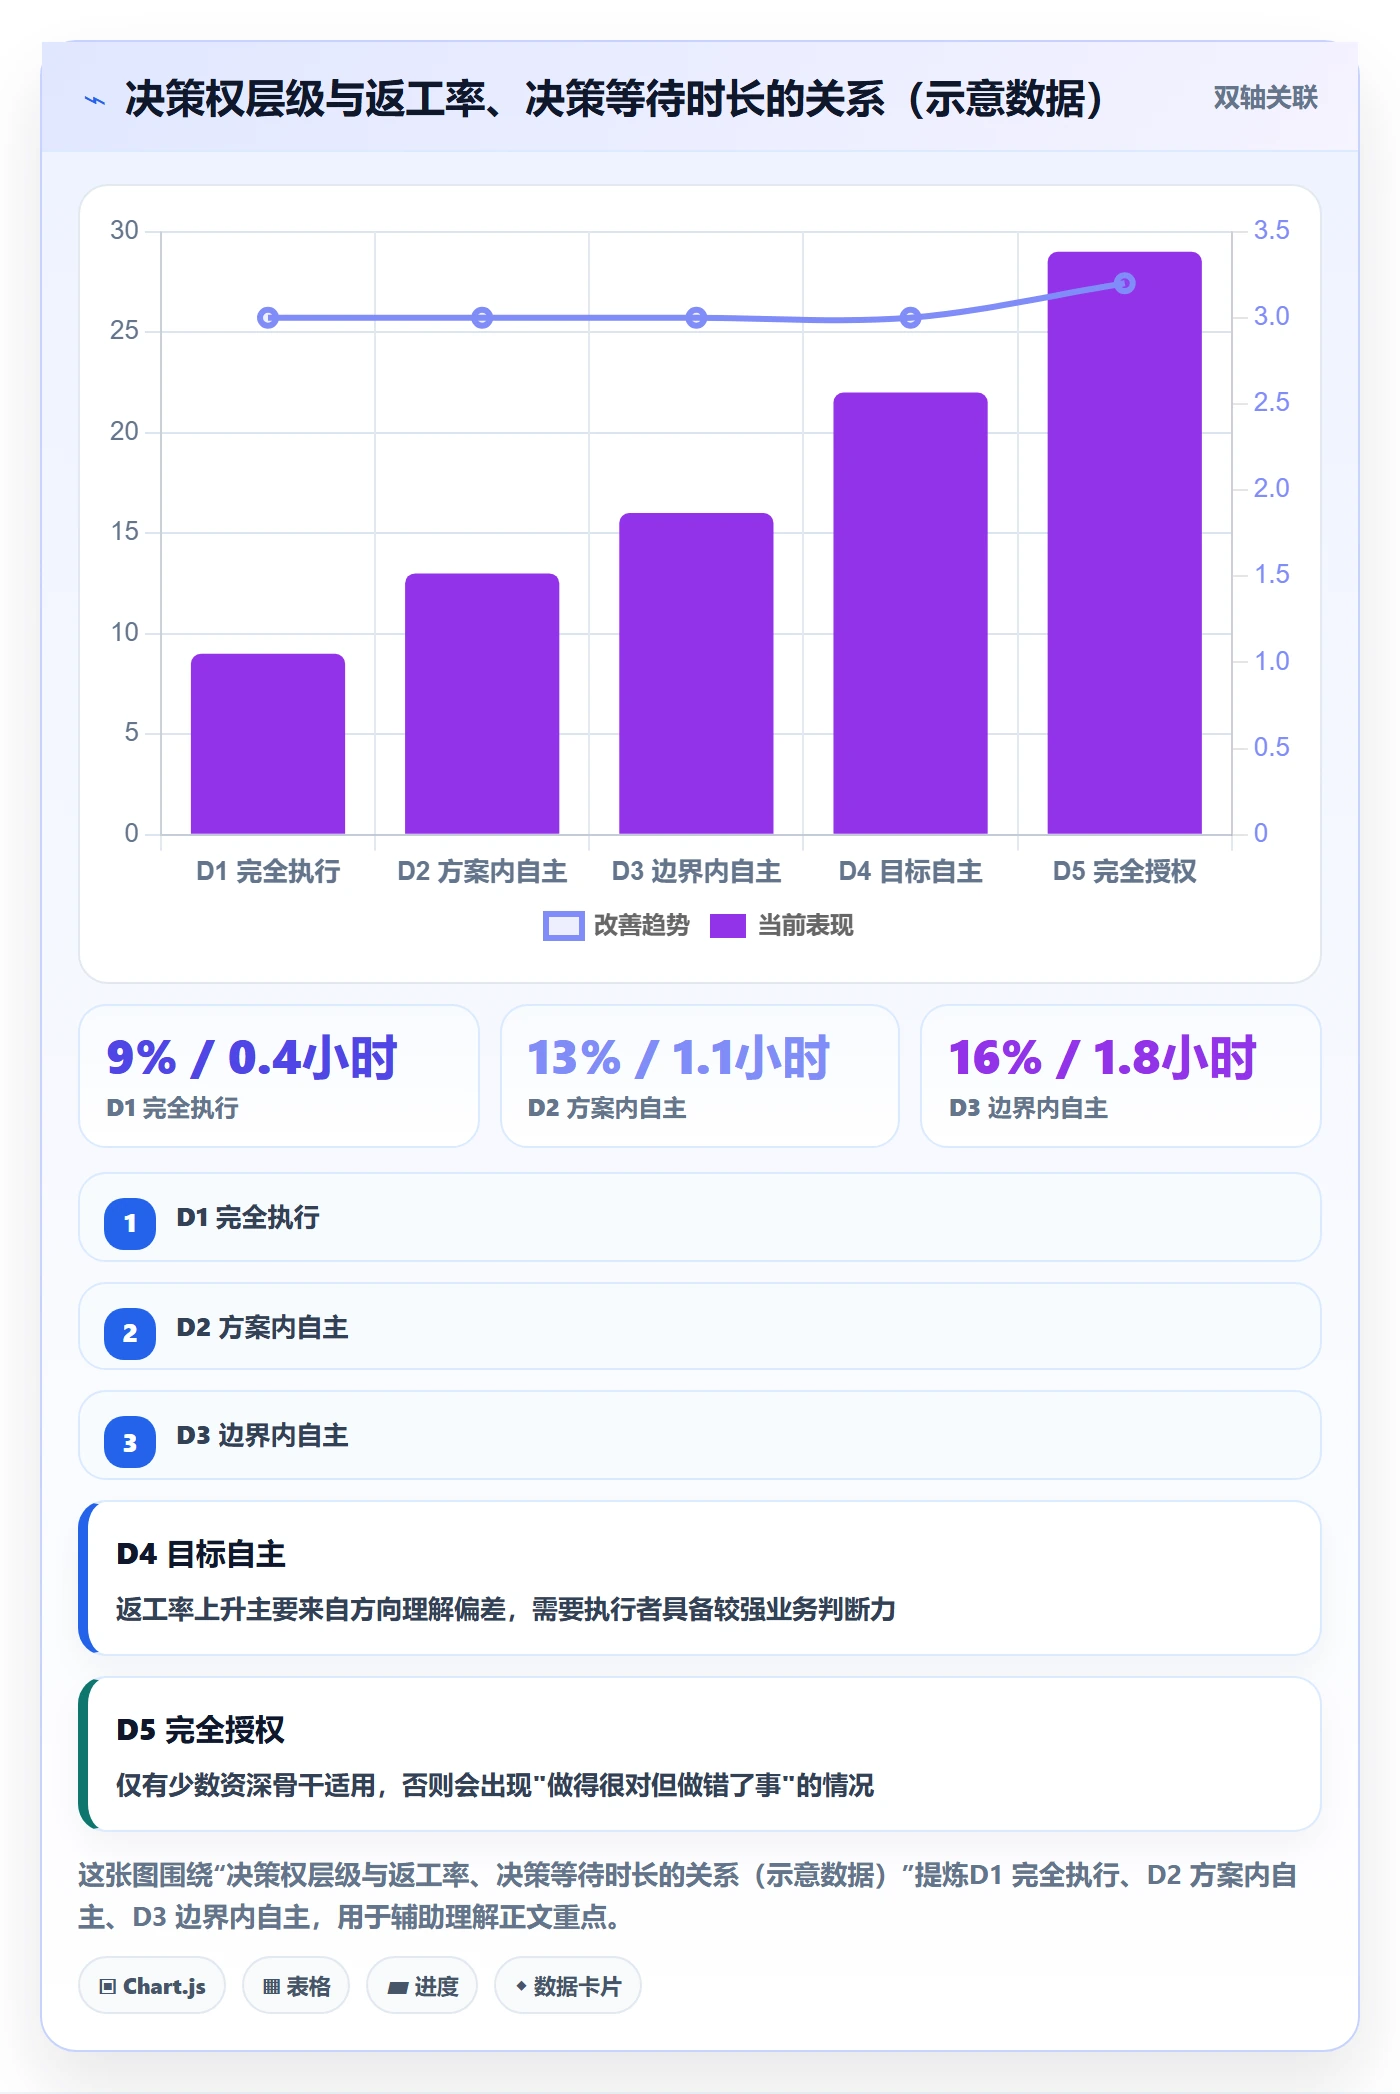
Task: Click the 进度 tag chip
Action: [422, 1986]
